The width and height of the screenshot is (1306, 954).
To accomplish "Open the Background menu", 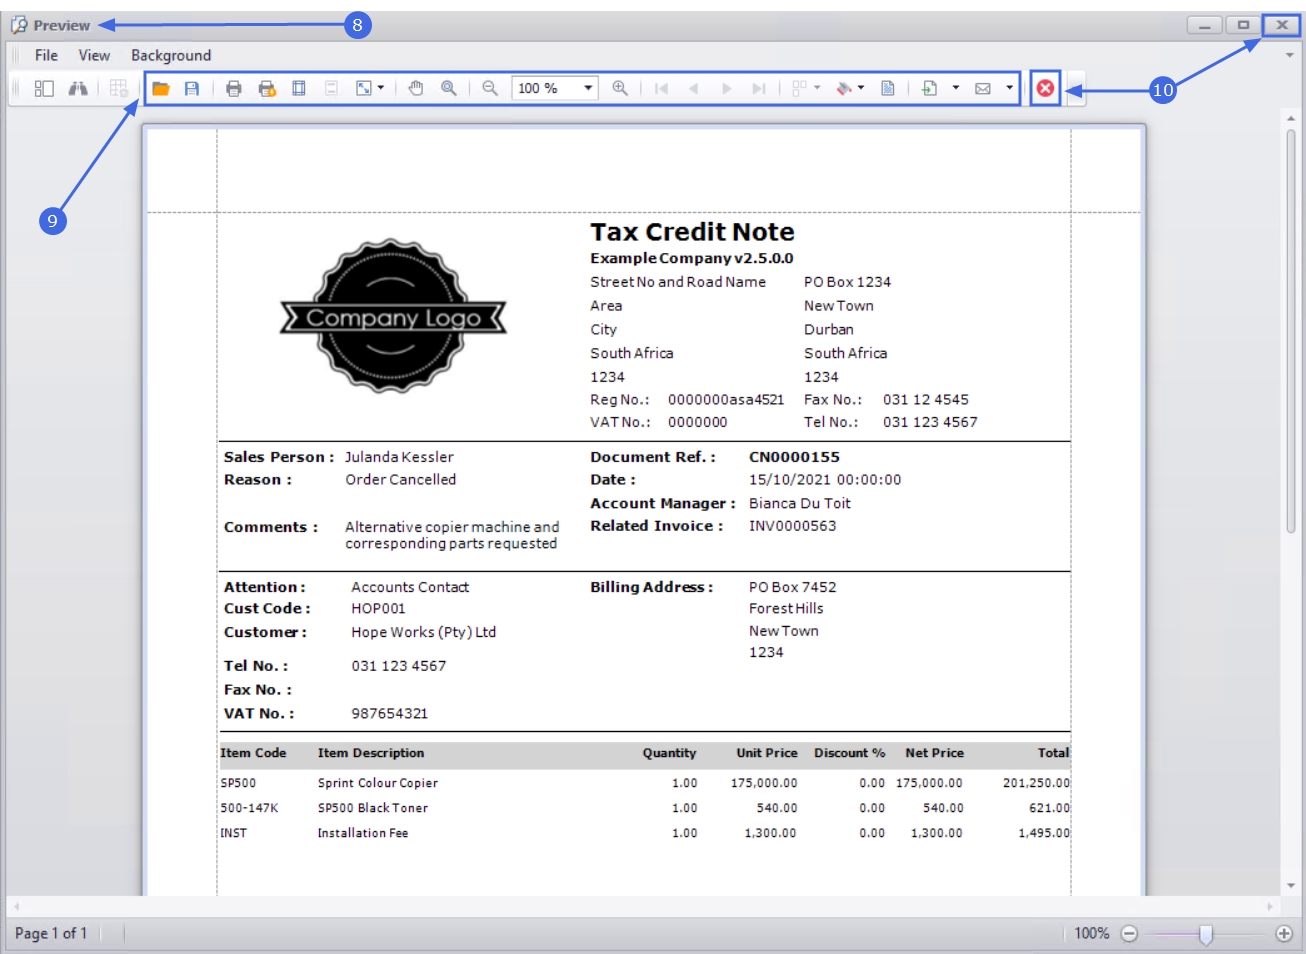I will [171, 55].
